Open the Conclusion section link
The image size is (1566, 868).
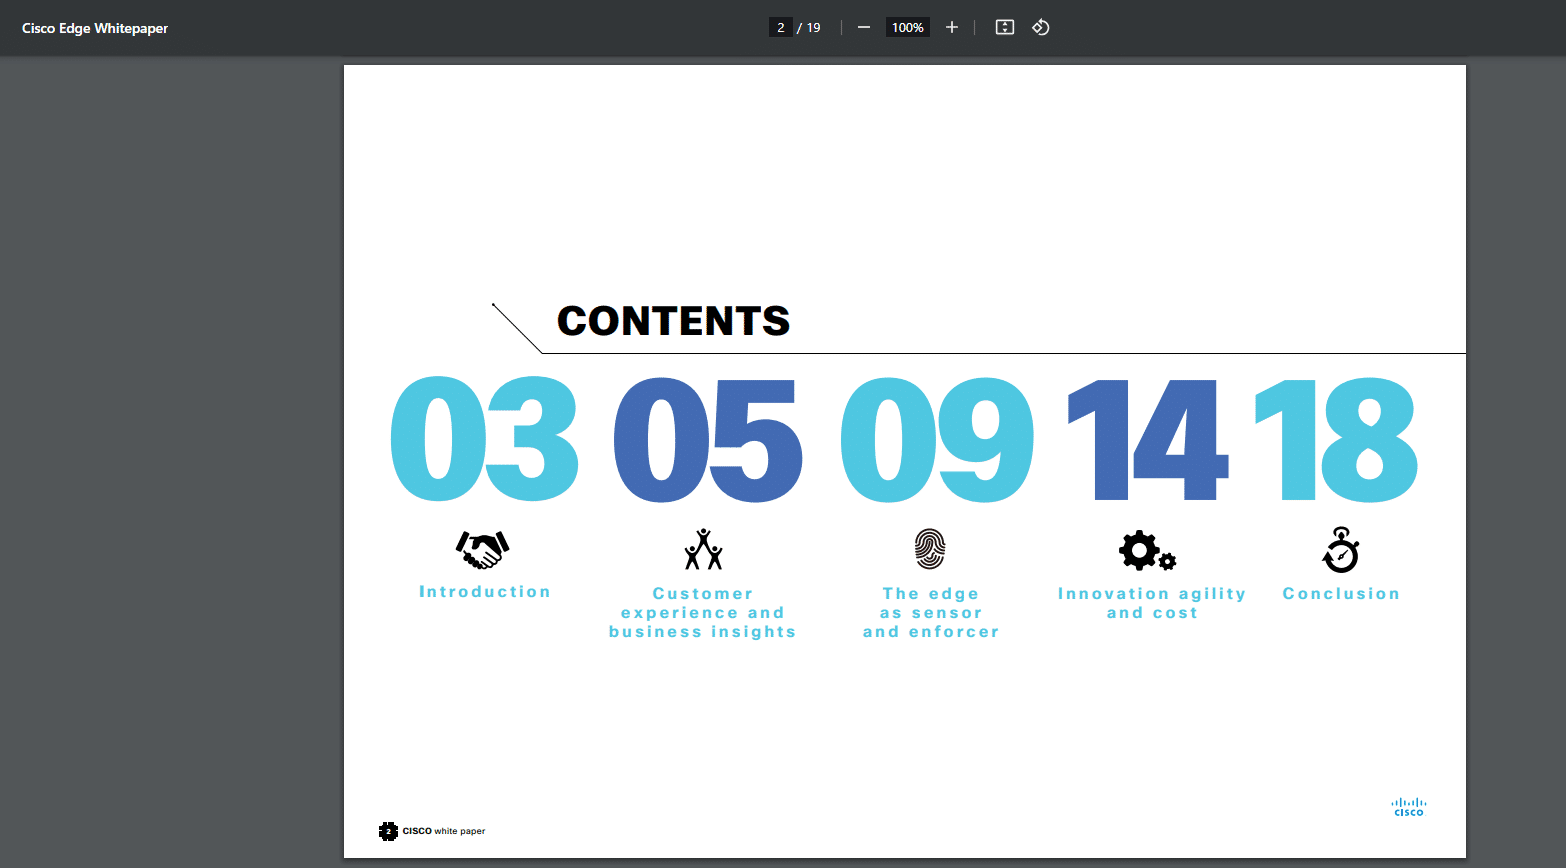[1341, 594]
